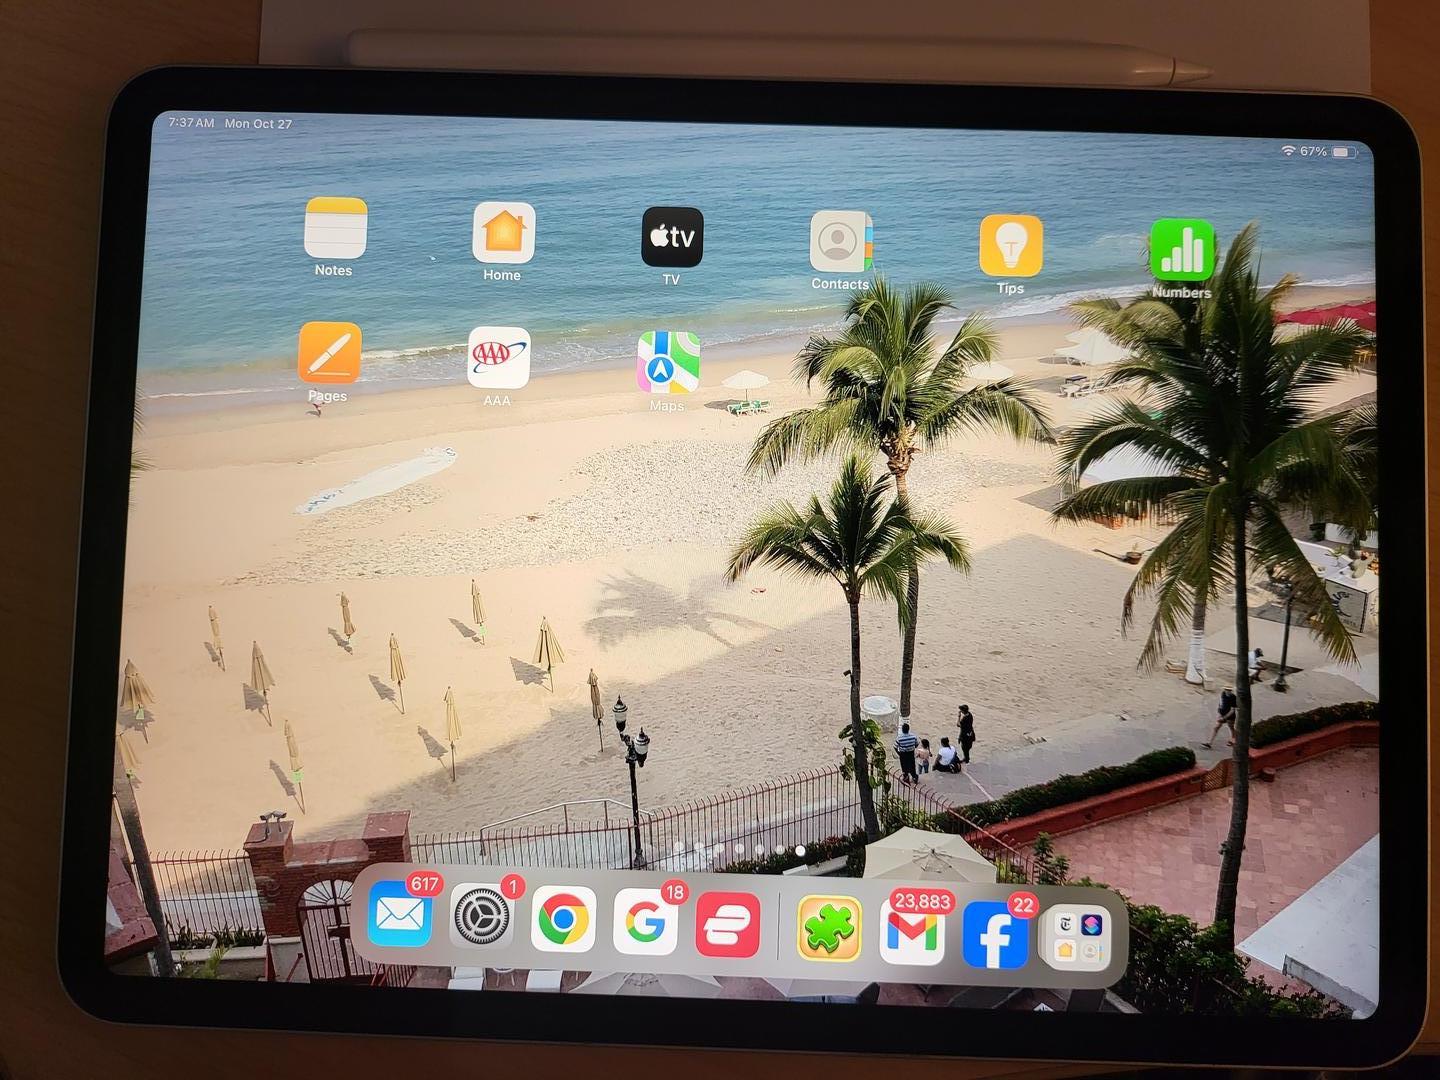Image resolution: width=1440 pixels, height=1080 pixels.
Task: Launch Chrome from the dock
Action: click(563, 920)
